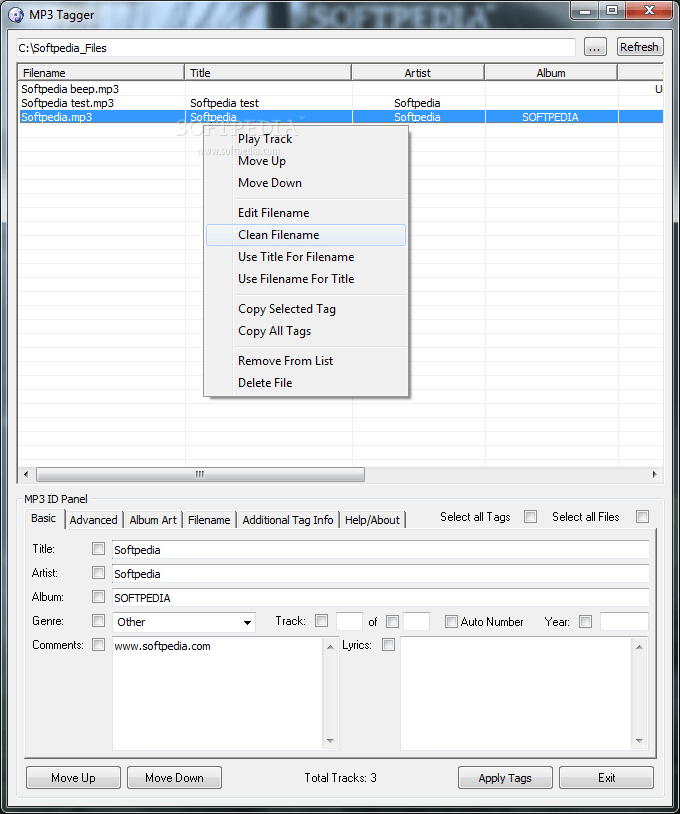Select Copy Selected Tag

305,309
